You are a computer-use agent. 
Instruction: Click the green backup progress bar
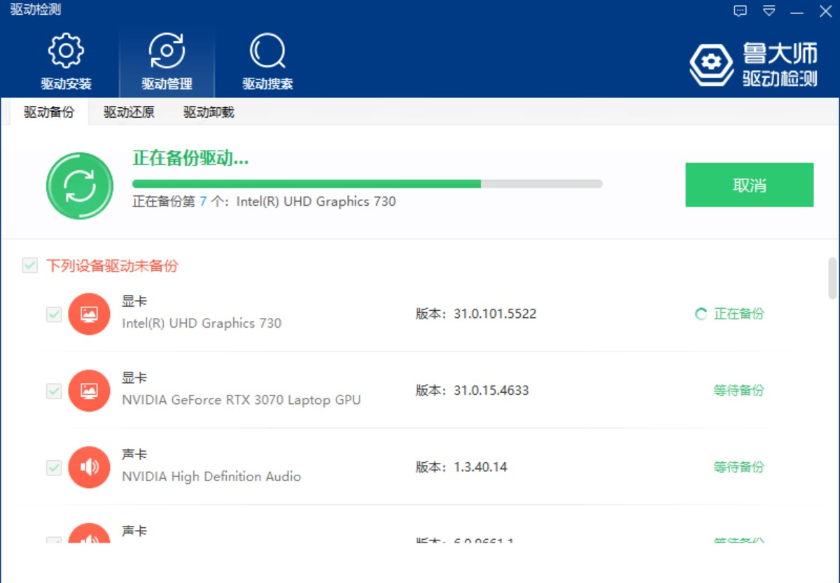pos(366,184)
